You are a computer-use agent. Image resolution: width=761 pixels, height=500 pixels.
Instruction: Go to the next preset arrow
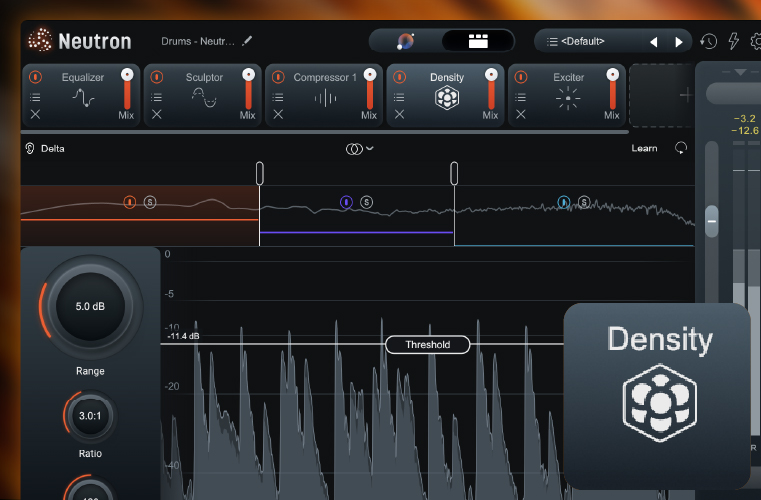point(679,42)
